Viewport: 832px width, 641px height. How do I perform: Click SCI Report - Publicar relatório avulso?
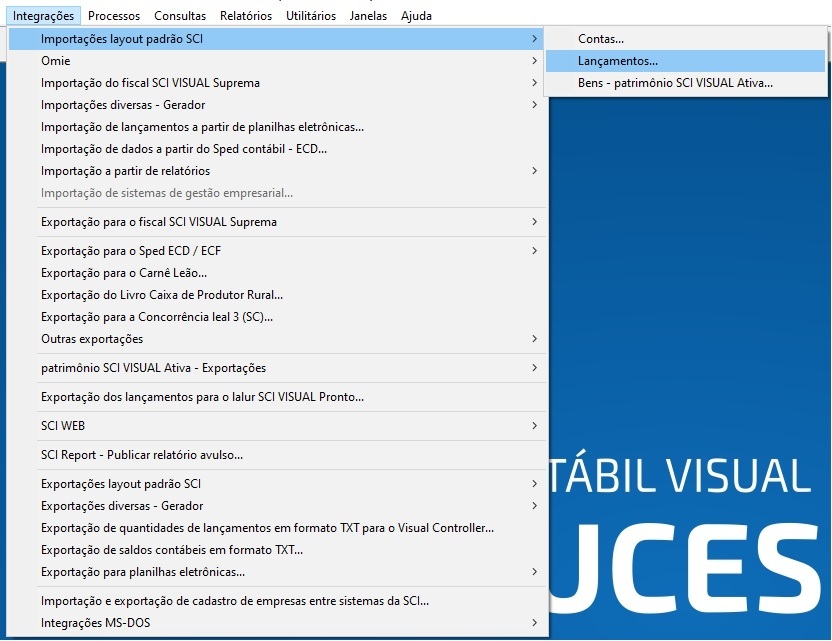click(x=142, y=455)
